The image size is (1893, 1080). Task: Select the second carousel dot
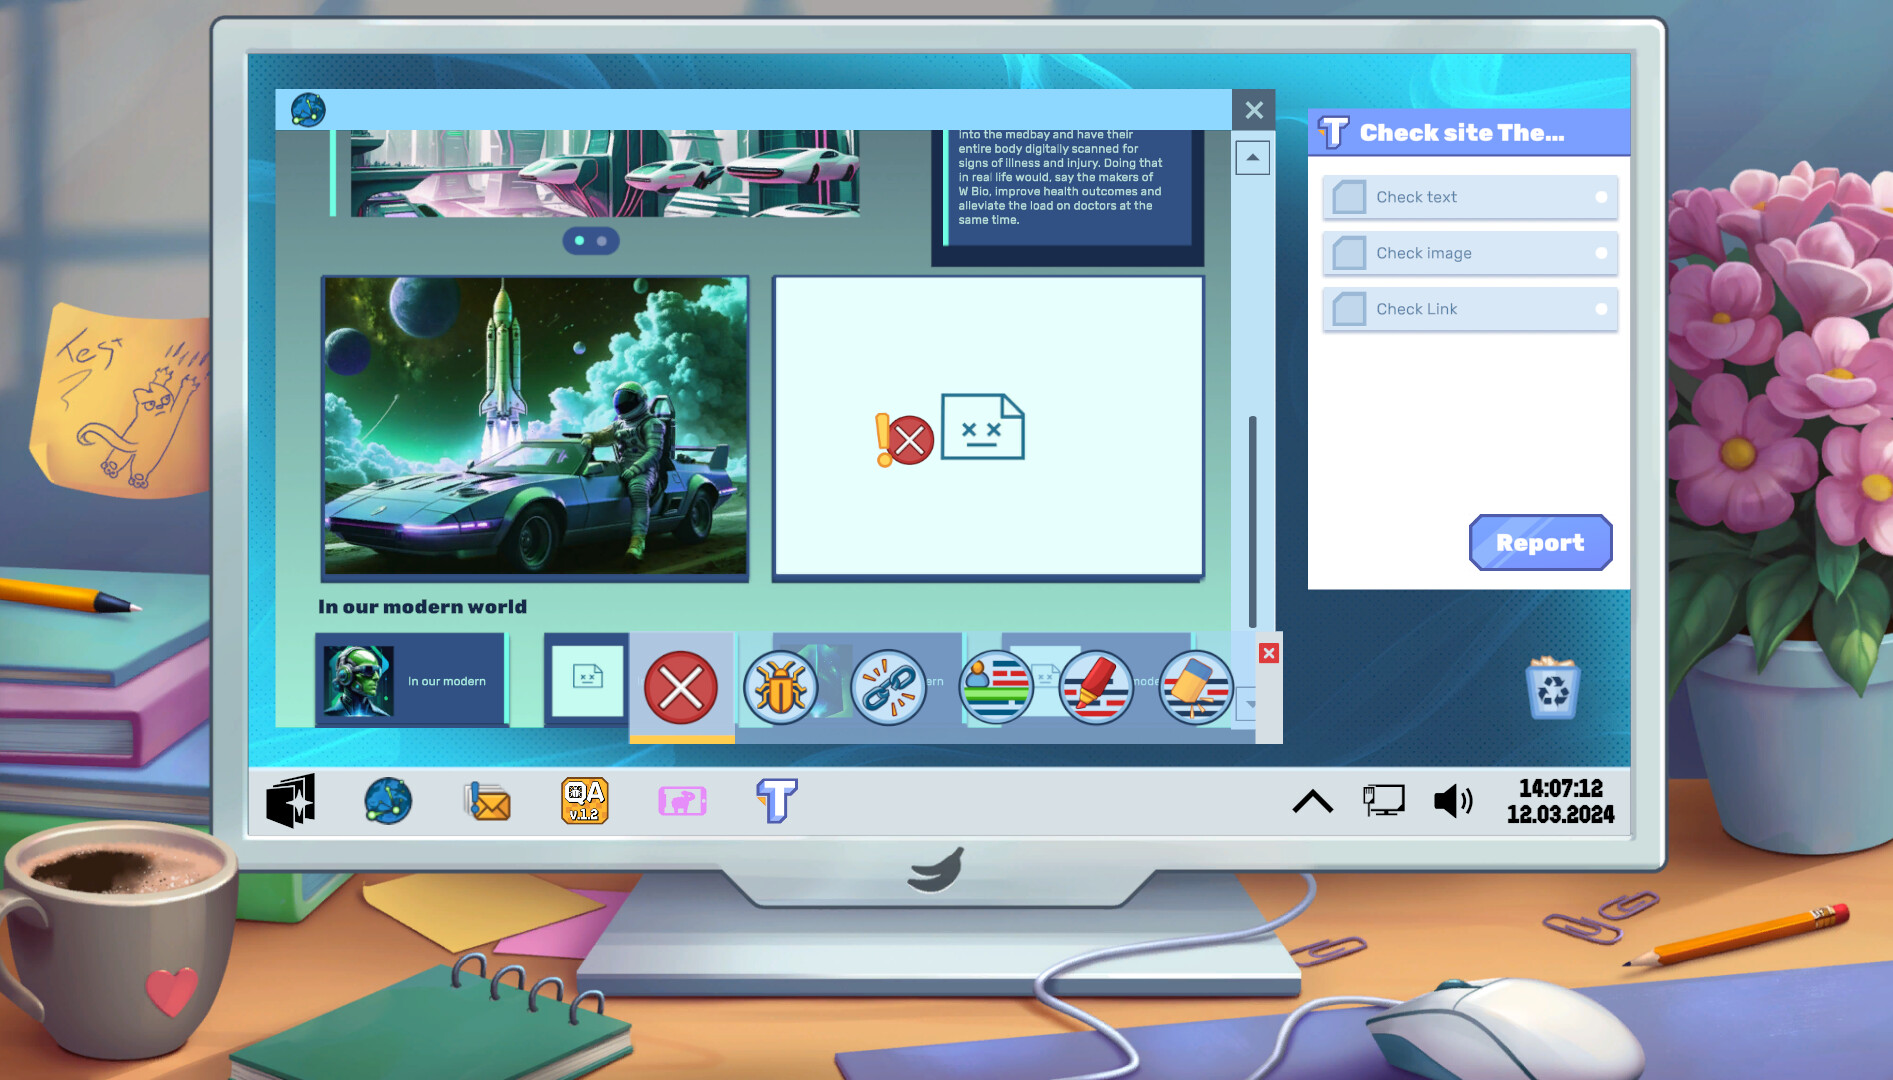click(602, 241)
